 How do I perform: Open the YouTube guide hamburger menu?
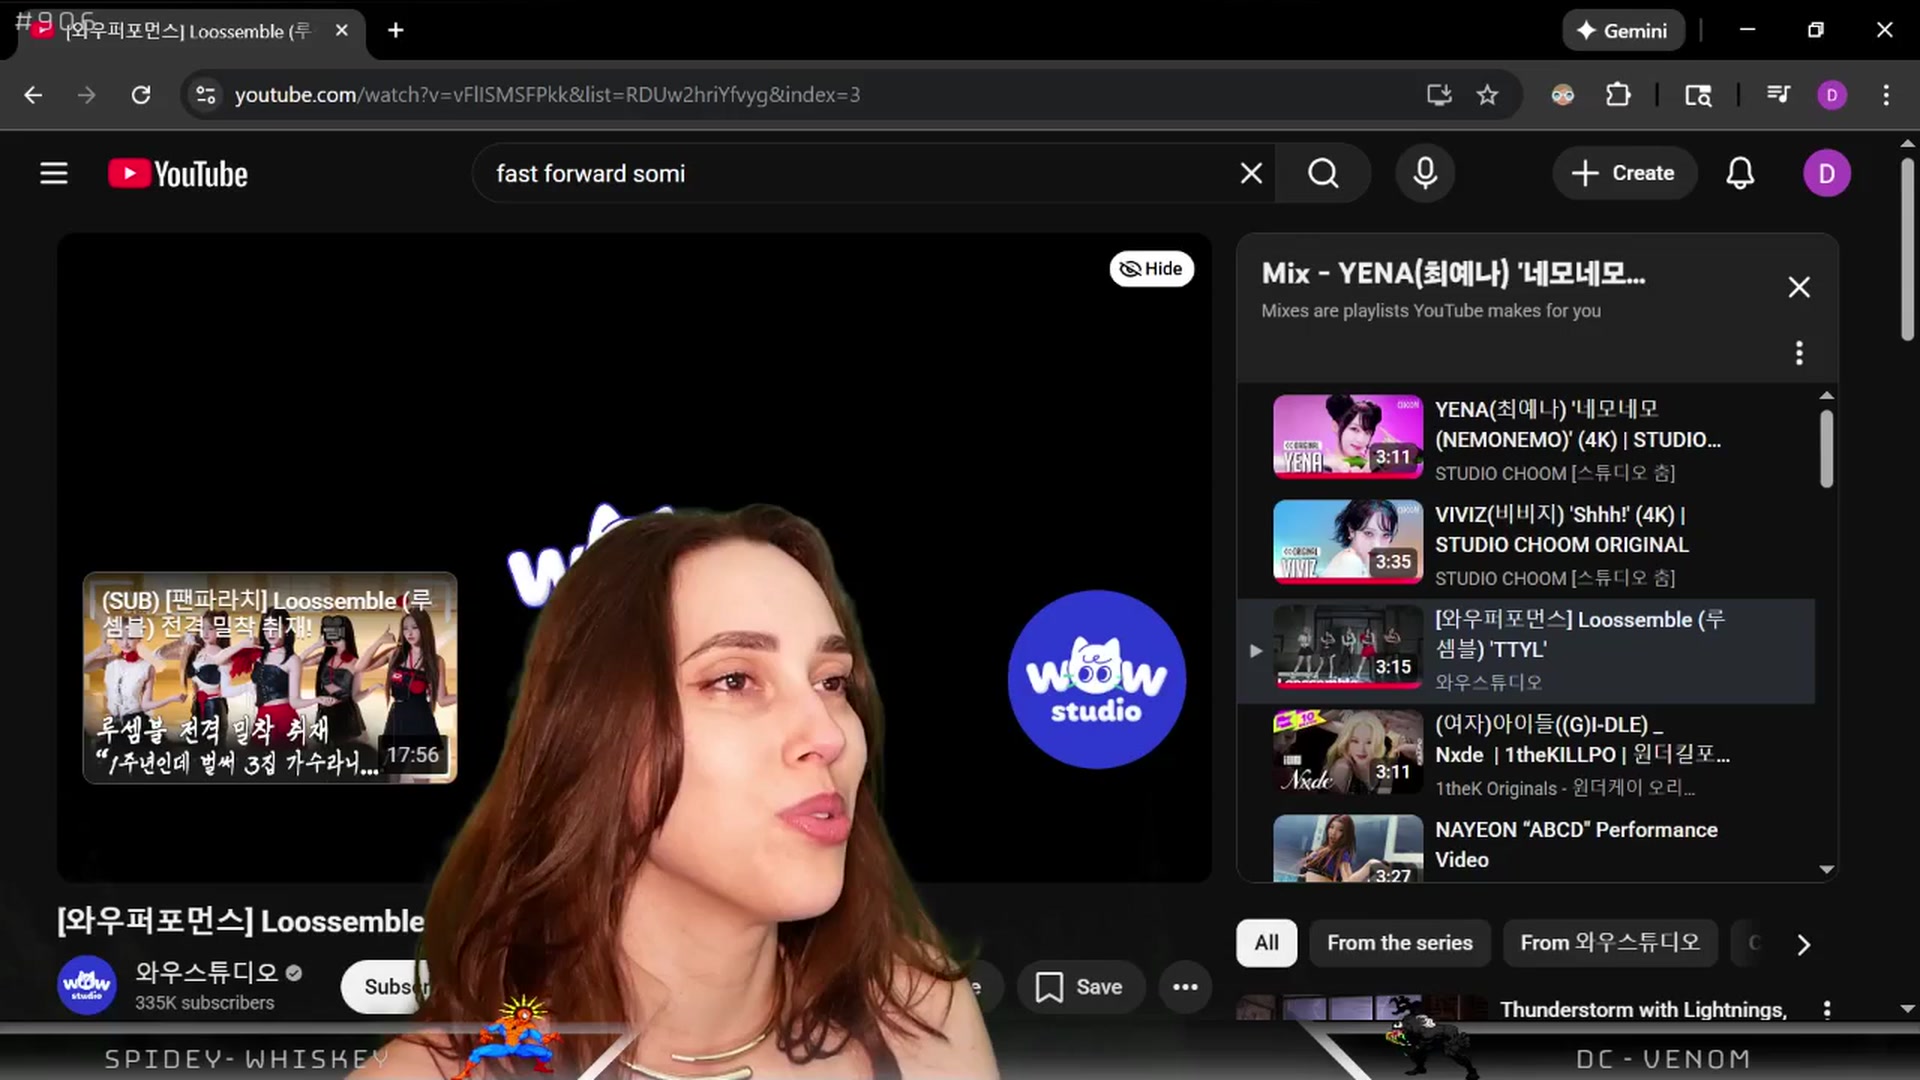point(54,173)
